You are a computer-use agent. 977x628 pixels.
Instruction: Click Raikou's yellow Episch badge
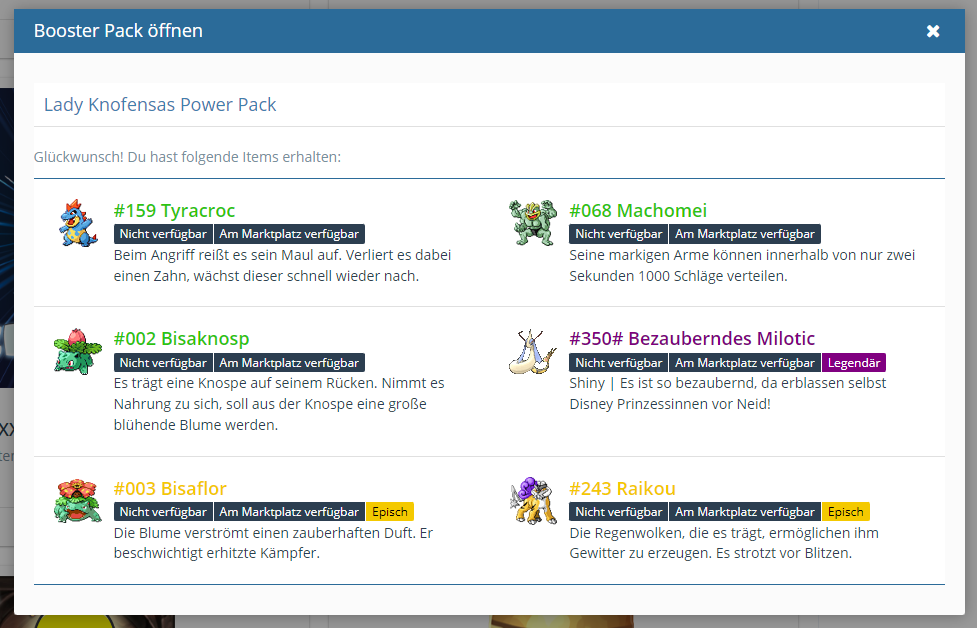[x=845, y=512]
